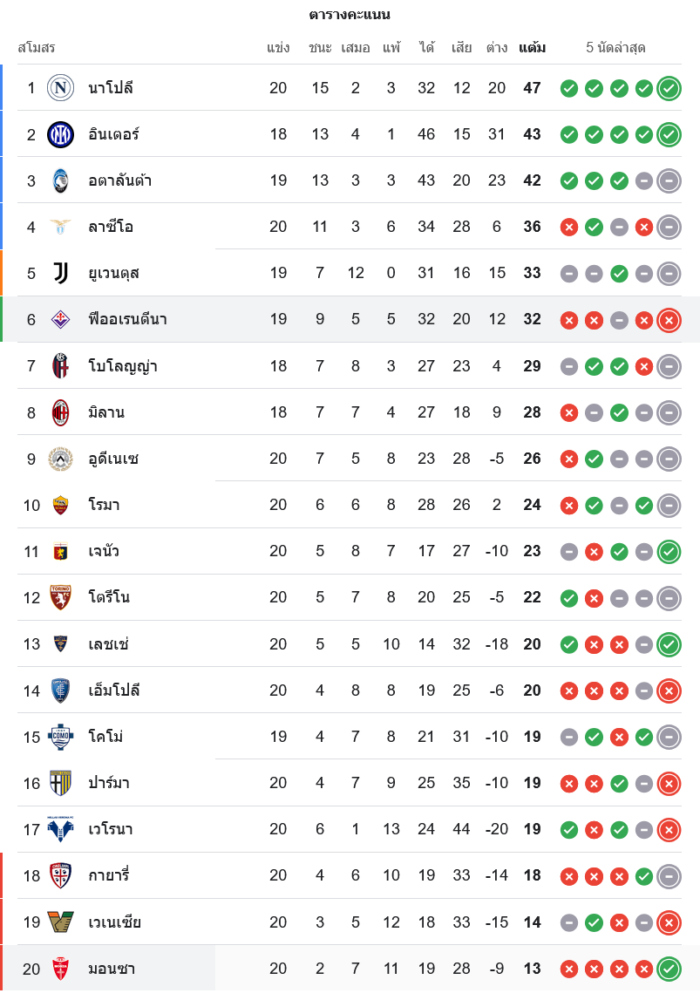Click Napoli's latest ringed win icon
700x1000 pixels.
tap(669, 88)
